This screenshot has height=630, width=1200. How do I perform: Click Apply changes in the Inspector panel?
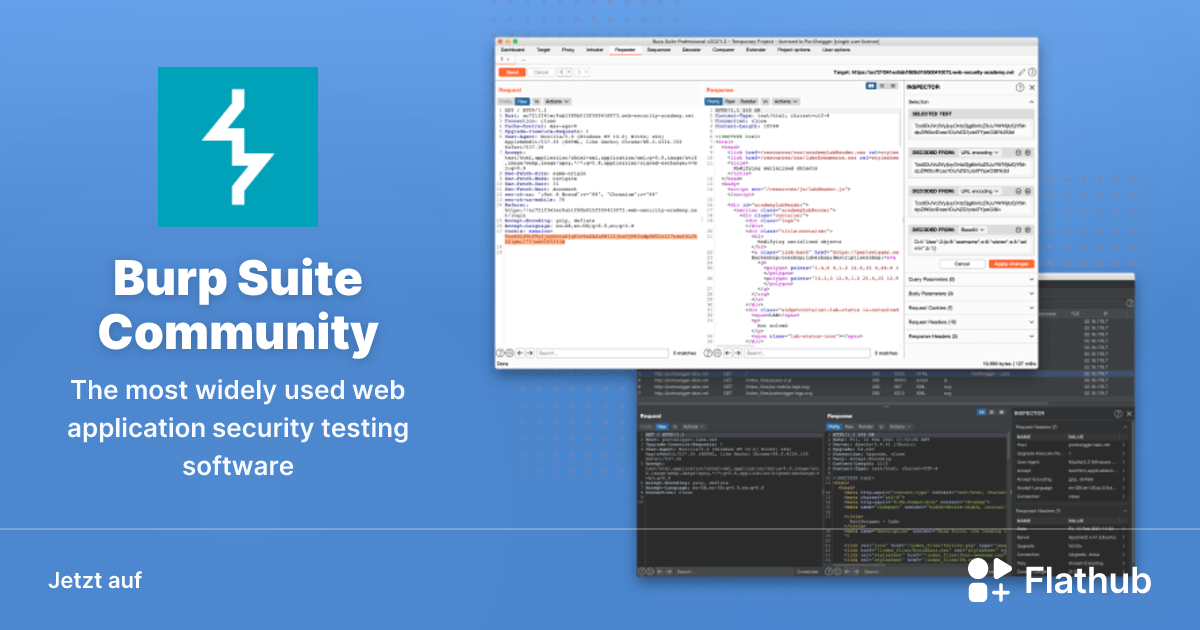point(1010,264)
